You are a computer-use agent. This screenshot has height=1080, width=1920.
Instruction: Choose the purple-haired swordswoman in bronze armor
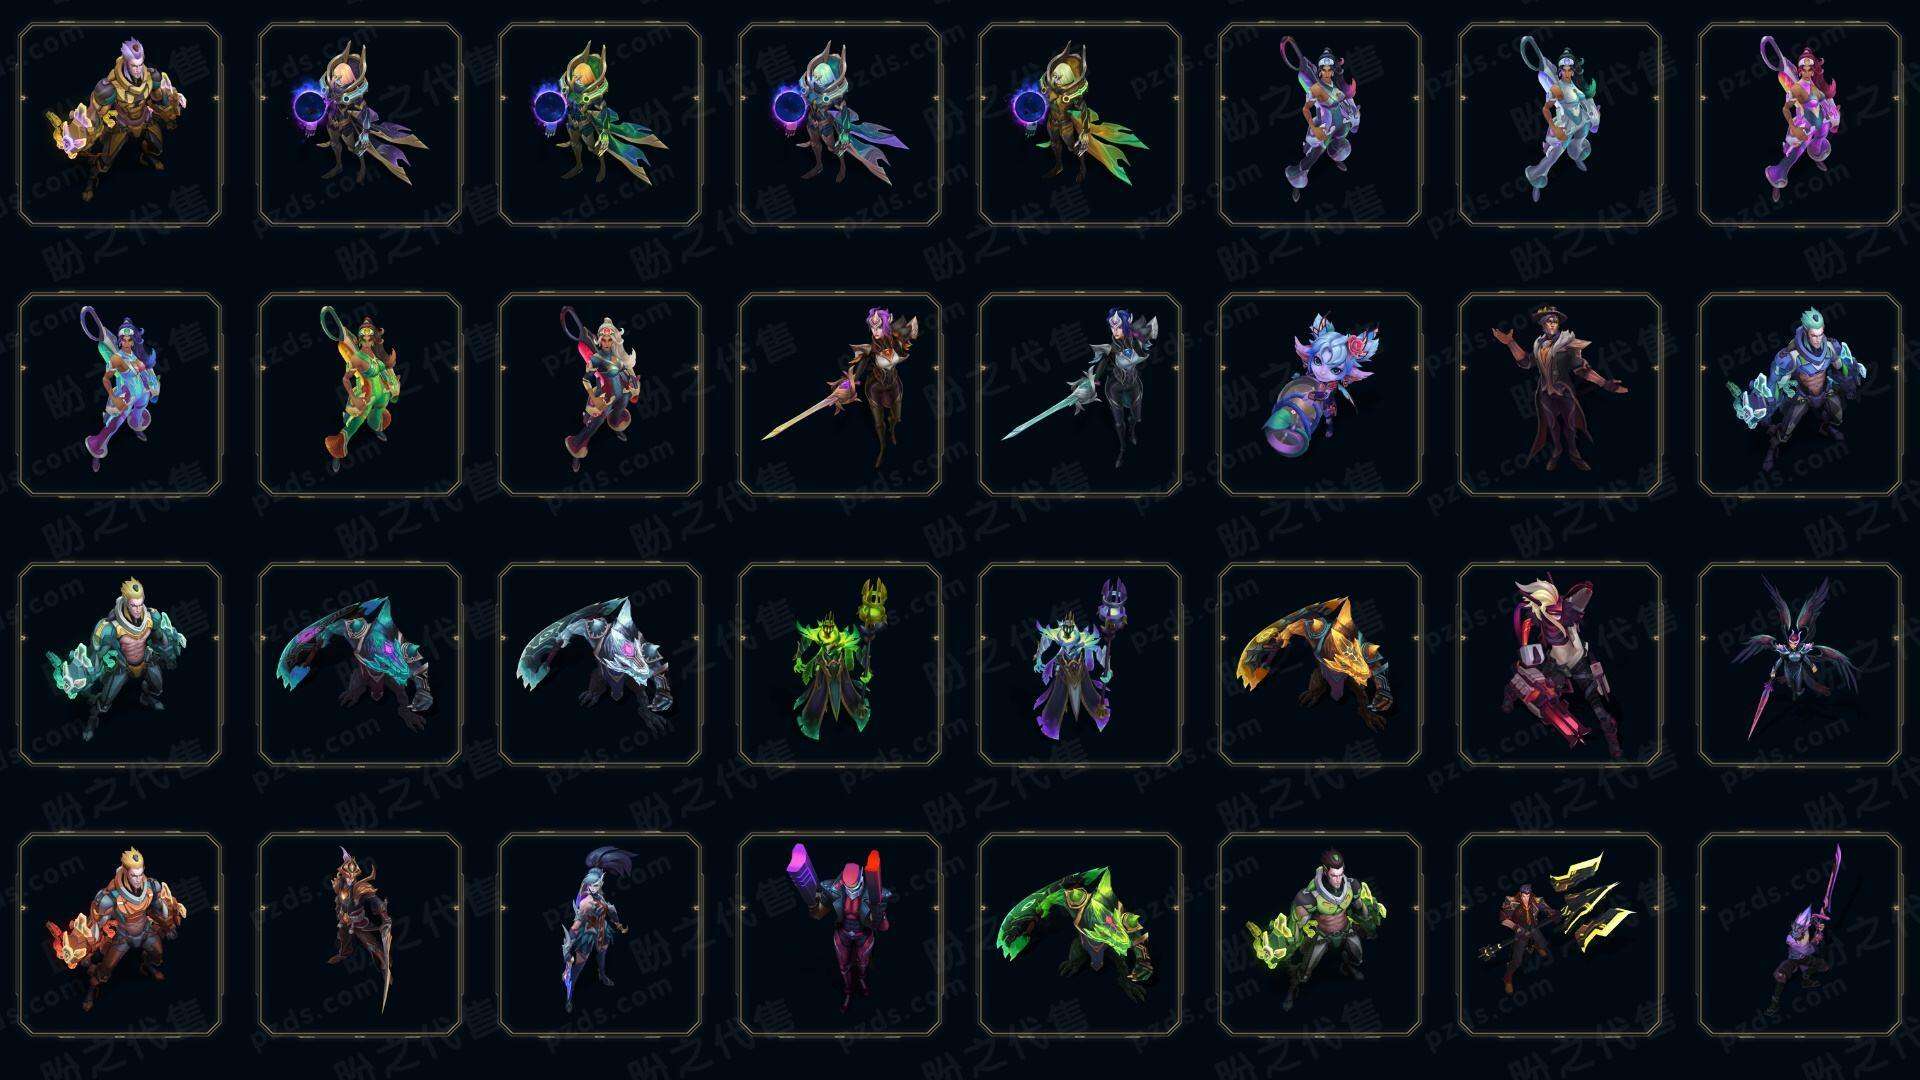pyautogui.click(x=840, y=394)
